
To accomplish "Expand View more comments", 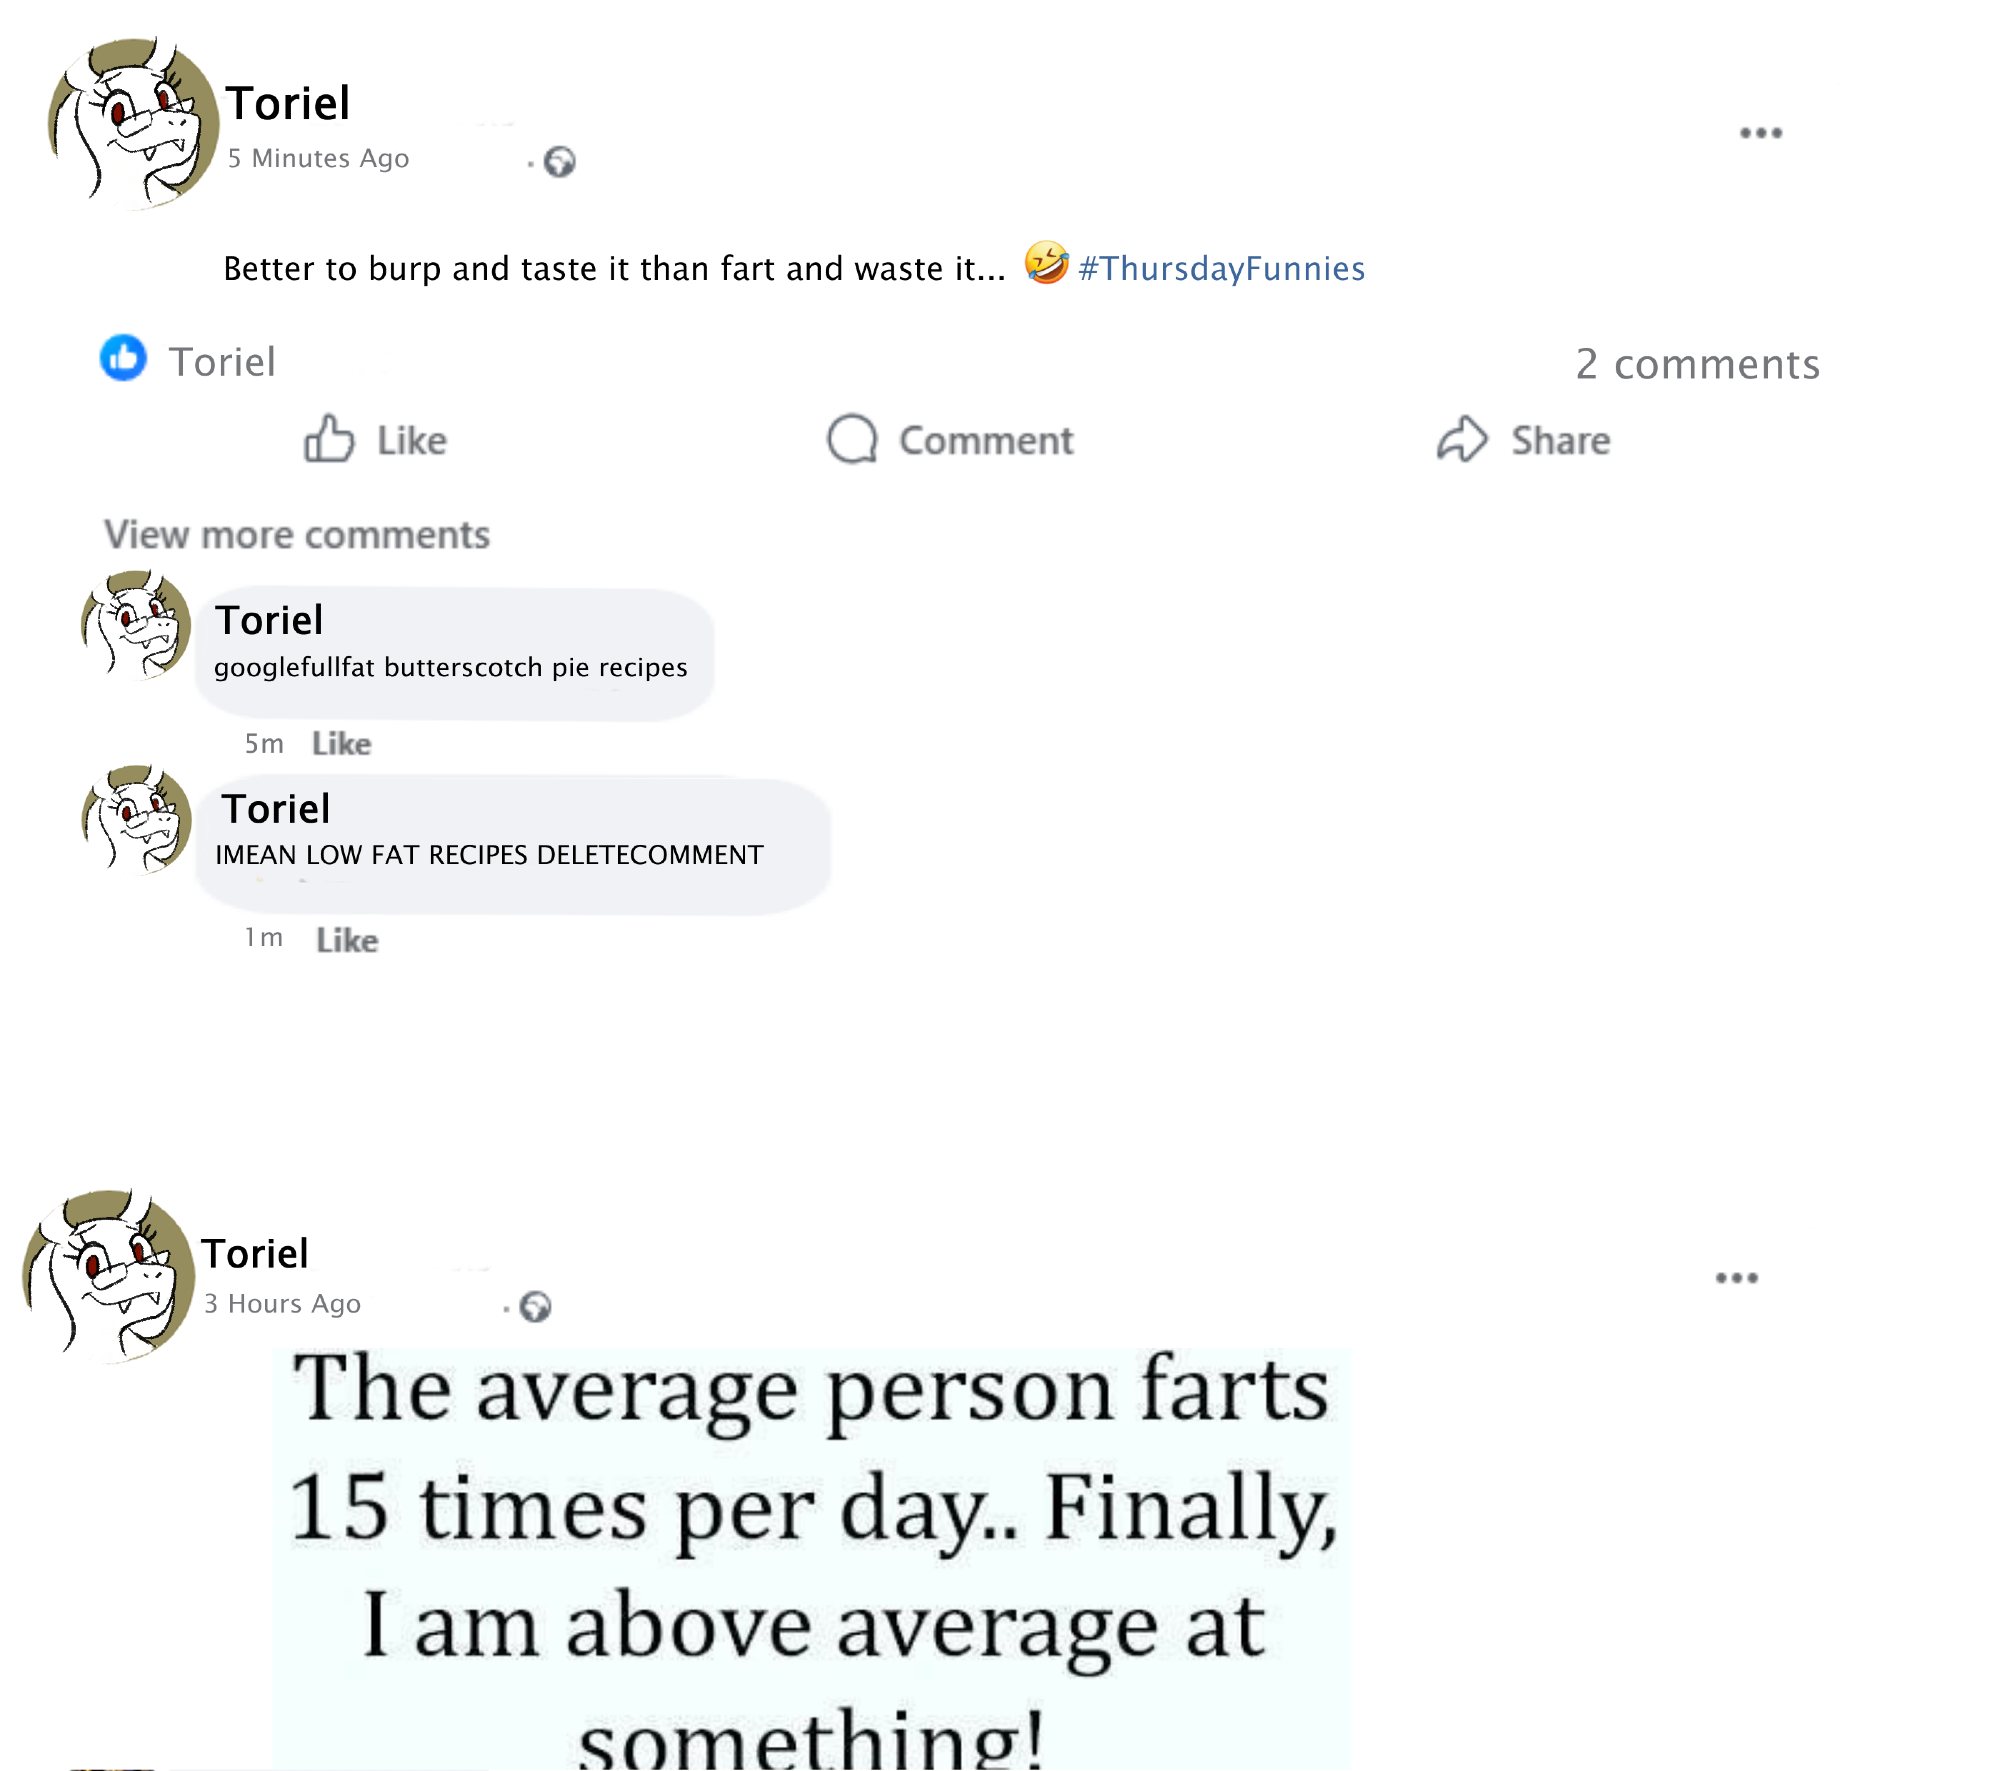I will coord(297,535).
